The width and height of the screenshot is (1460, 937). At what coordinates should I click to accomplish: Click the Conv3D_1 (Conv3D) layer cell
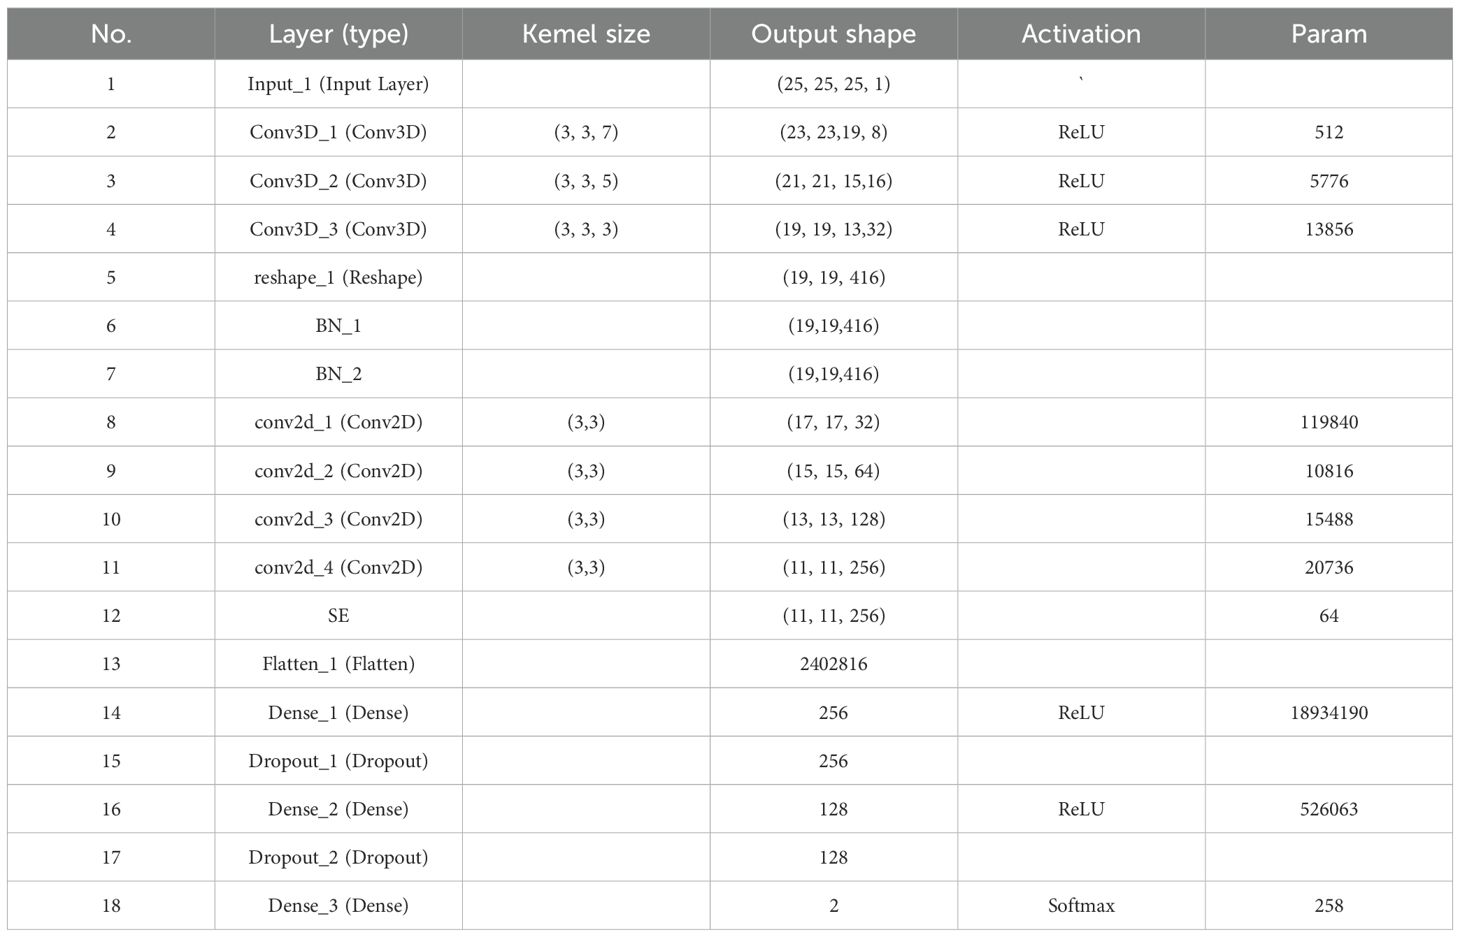pyautogui.click(x=338, y=132)
